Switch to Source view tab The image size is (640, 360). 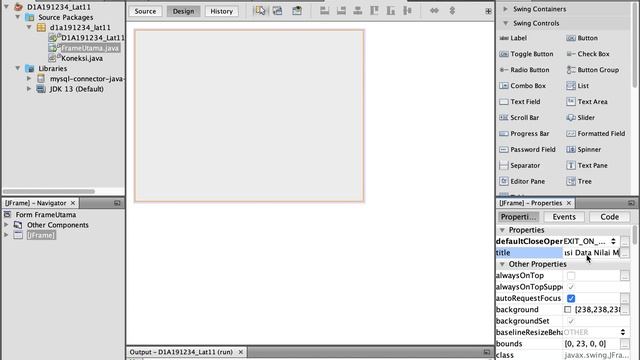coord(145,11)
